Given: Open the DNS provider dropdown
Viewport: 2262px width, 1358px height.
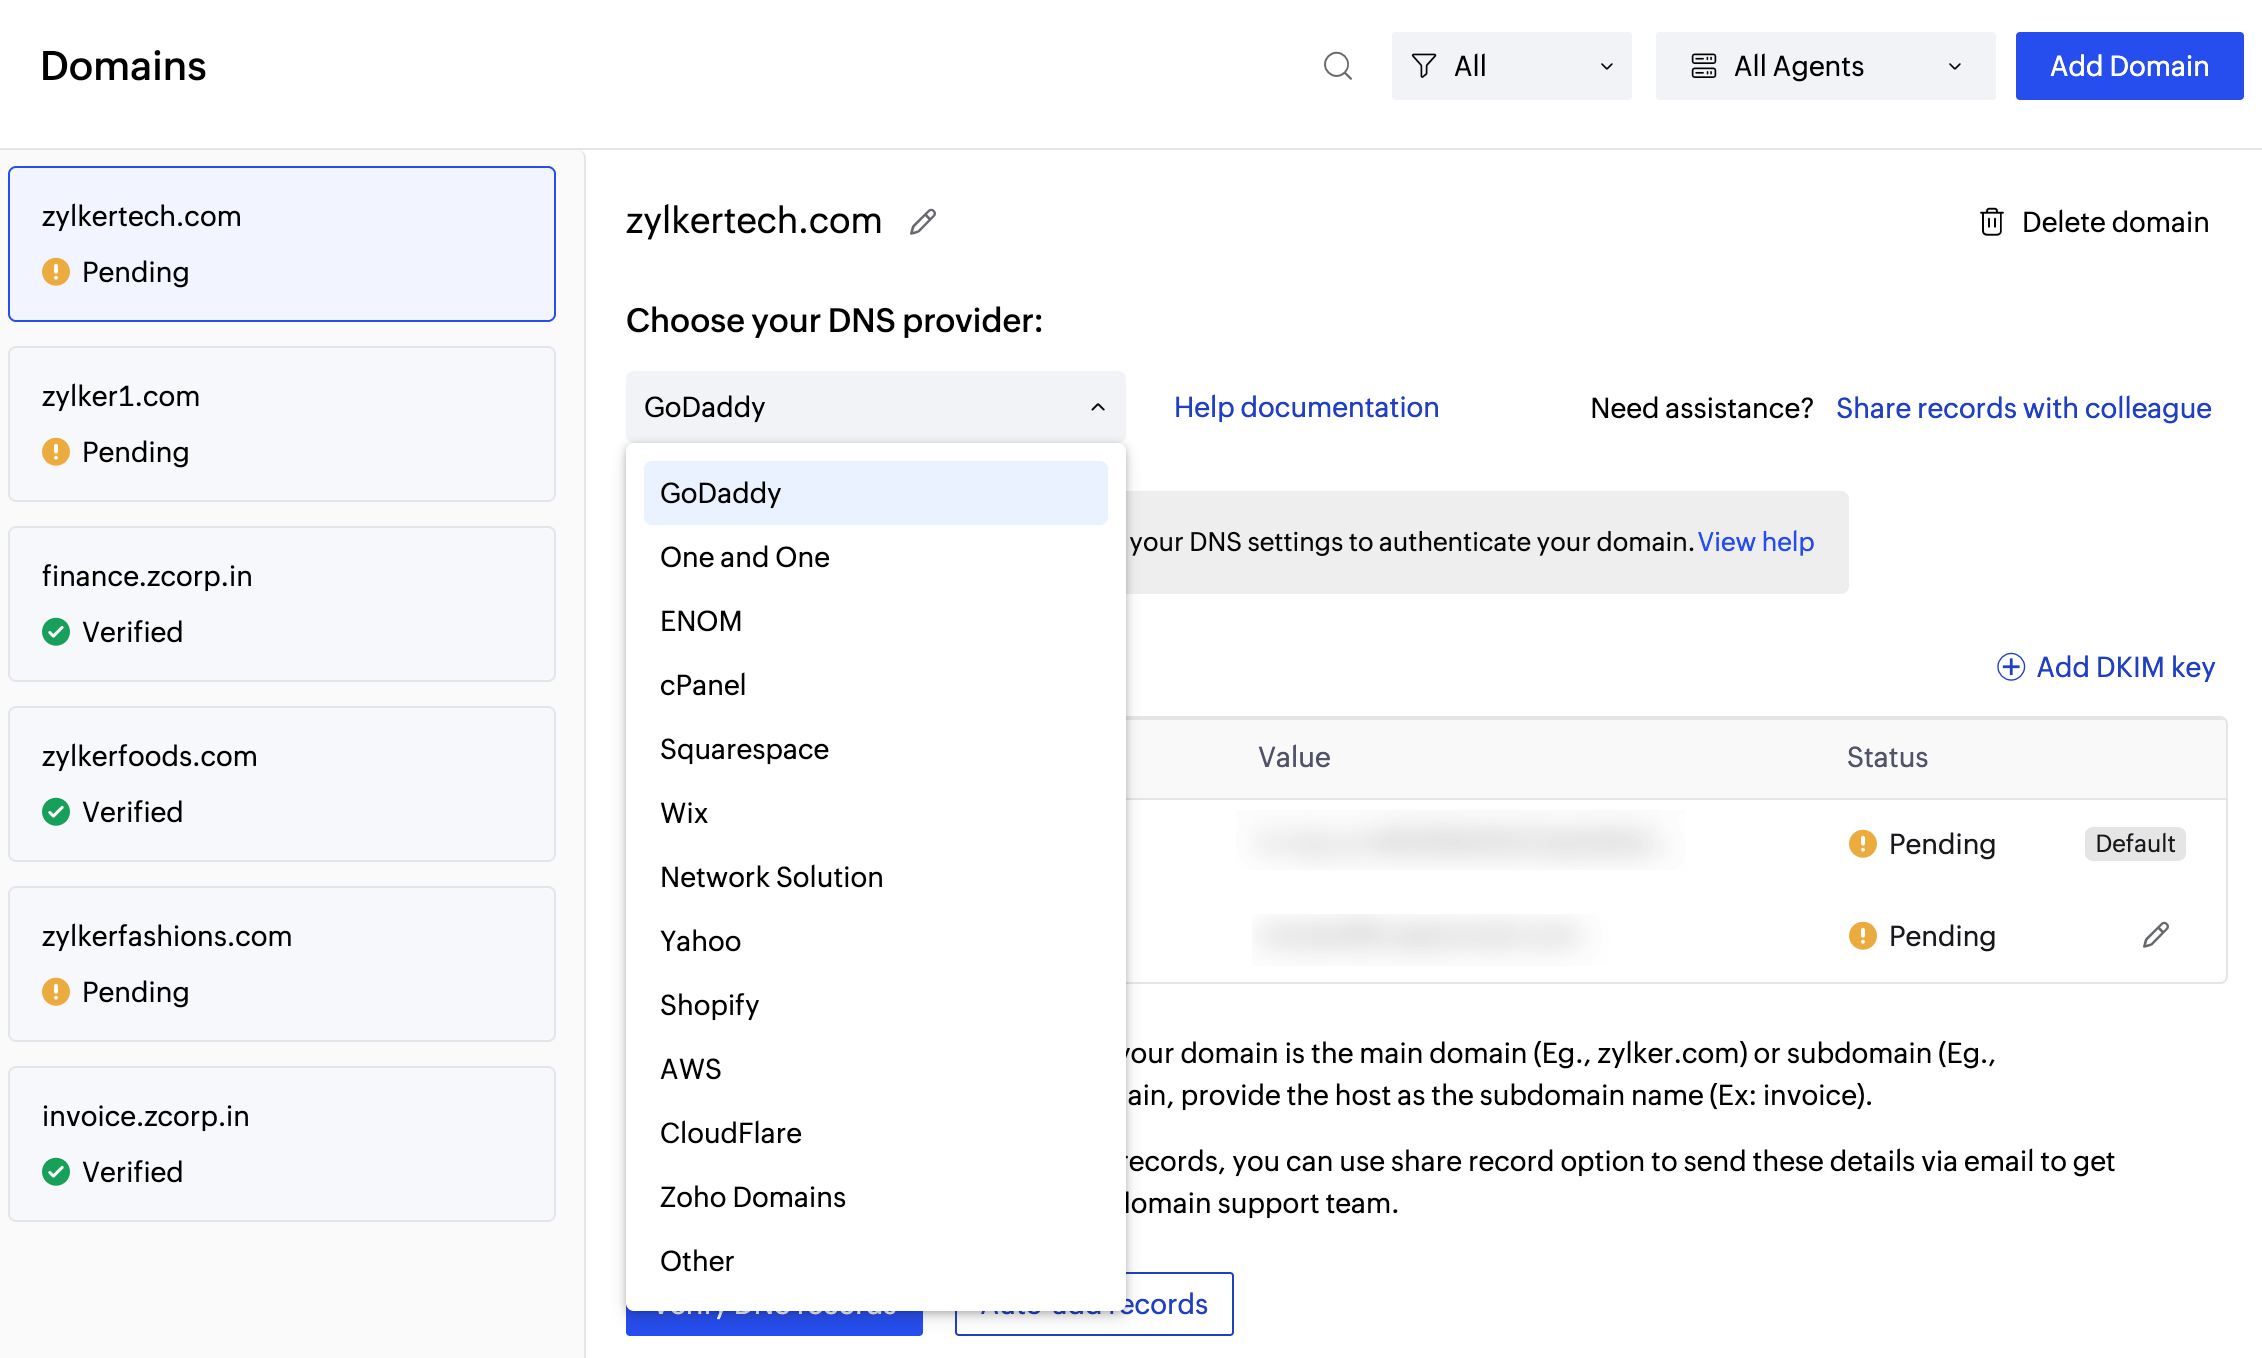Looking at the screenshot, I should [x=875, y=406].
